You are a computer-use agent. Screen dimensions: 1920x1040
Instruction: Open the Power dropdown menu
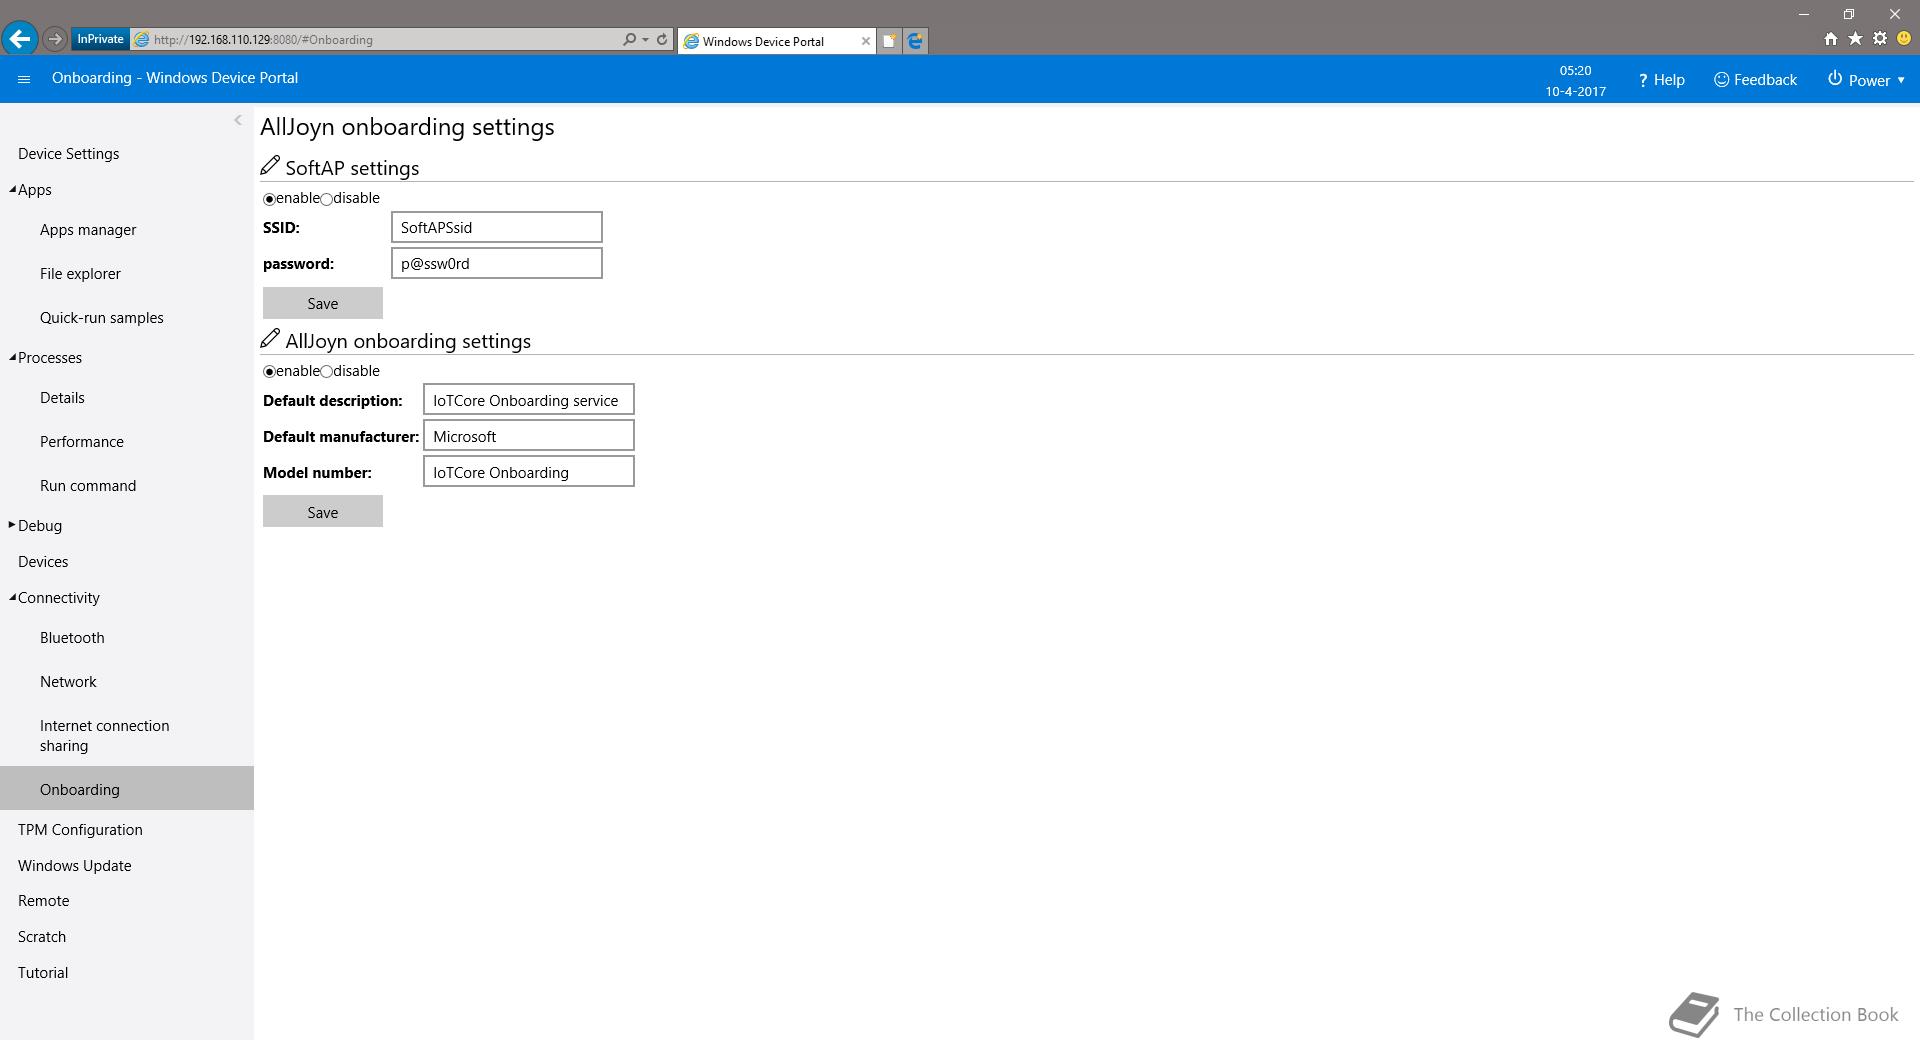pyautogui.click(x=1867, y=80)
